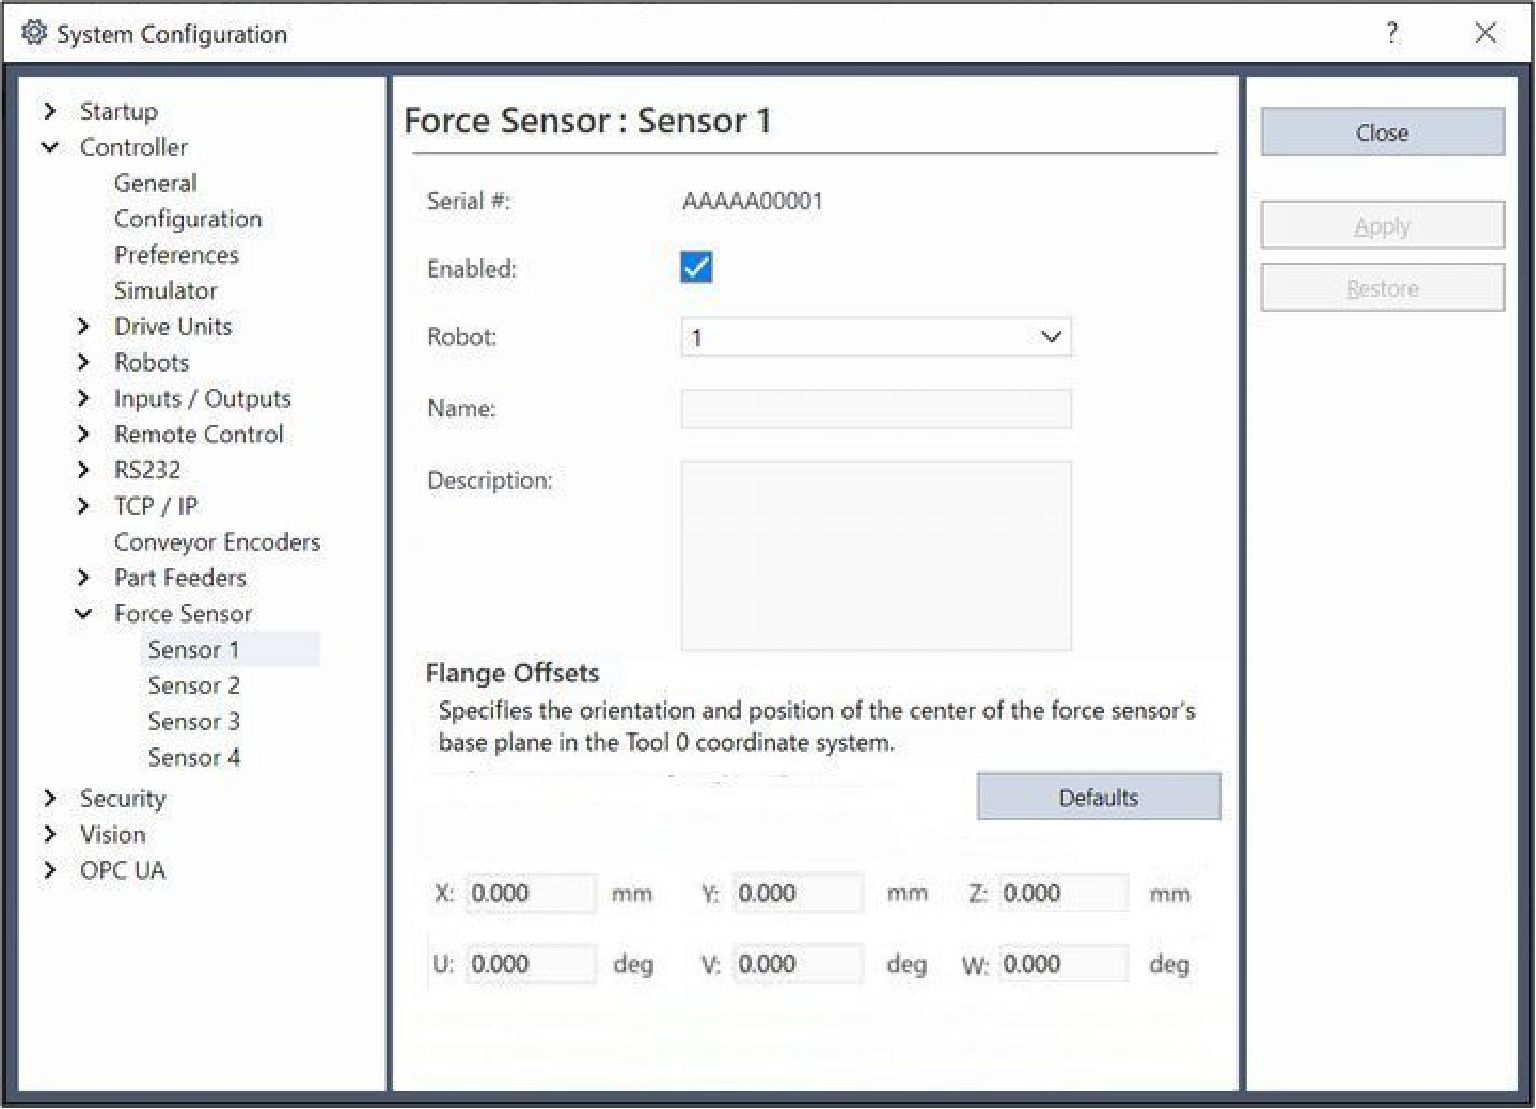Screen dimensions: 1536x1109
Task: Click the Y offset field
Action: tap(798, 893)
